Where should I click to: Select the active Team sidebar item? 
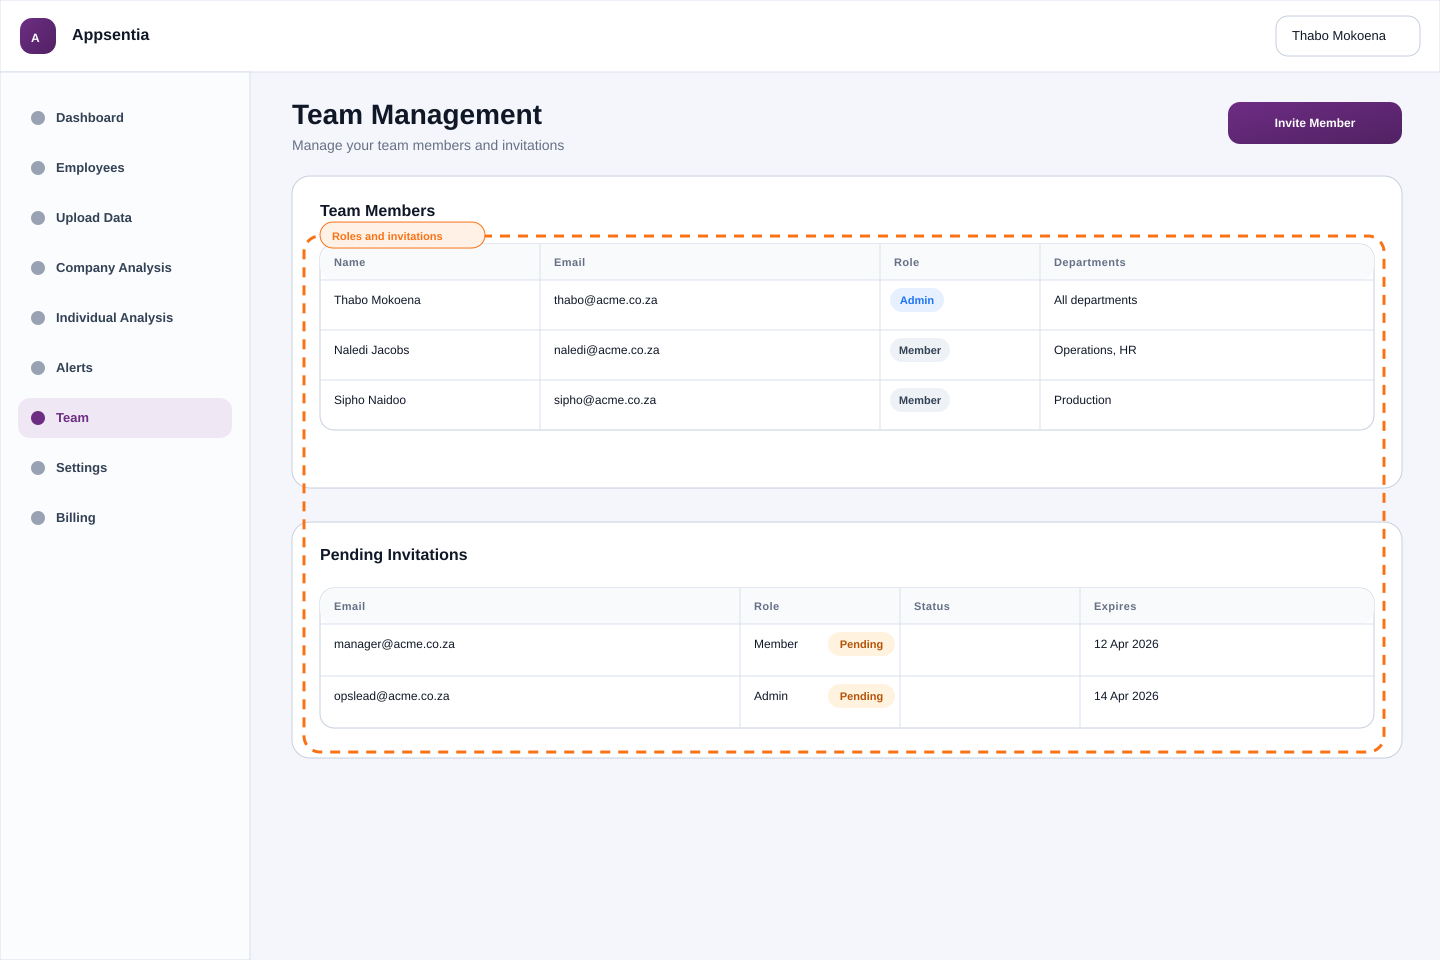click(x=125, y=418)
